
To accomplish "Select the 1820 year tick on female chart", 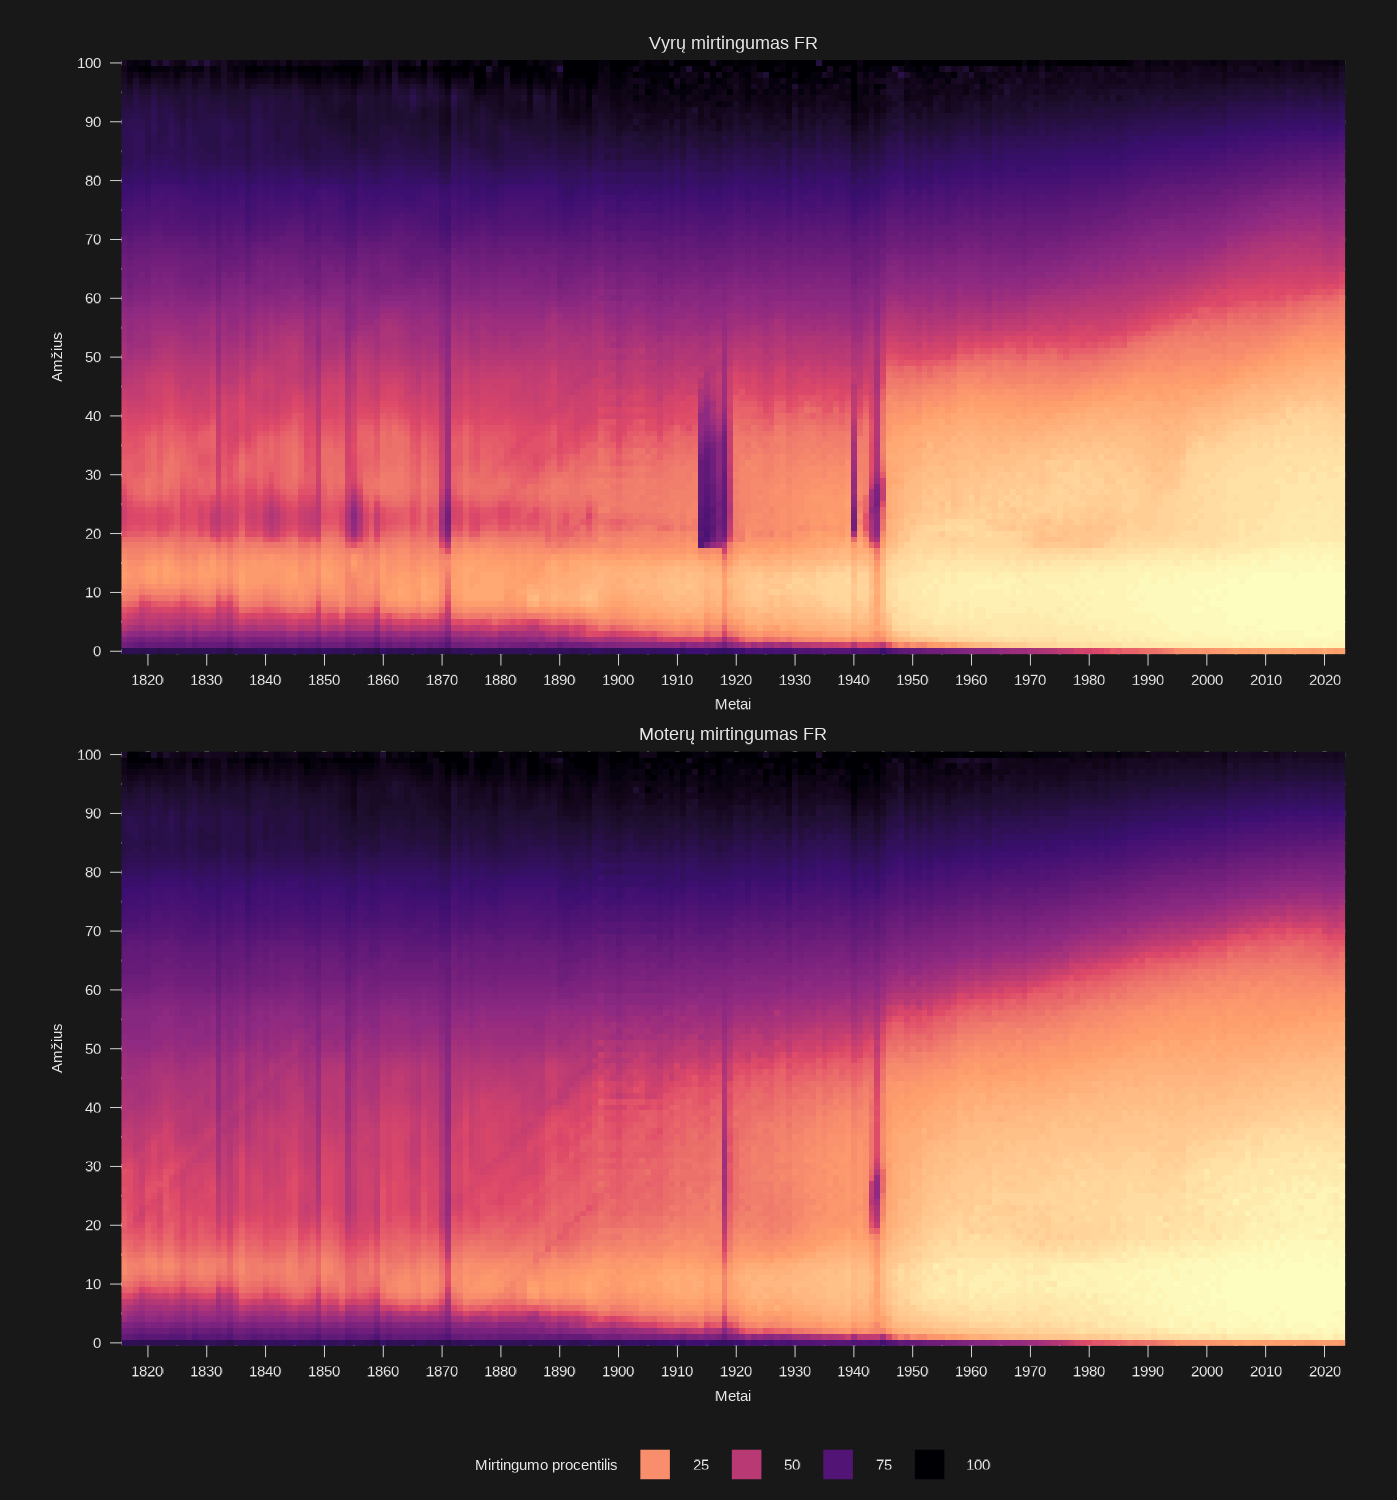I will [148, 1371].
